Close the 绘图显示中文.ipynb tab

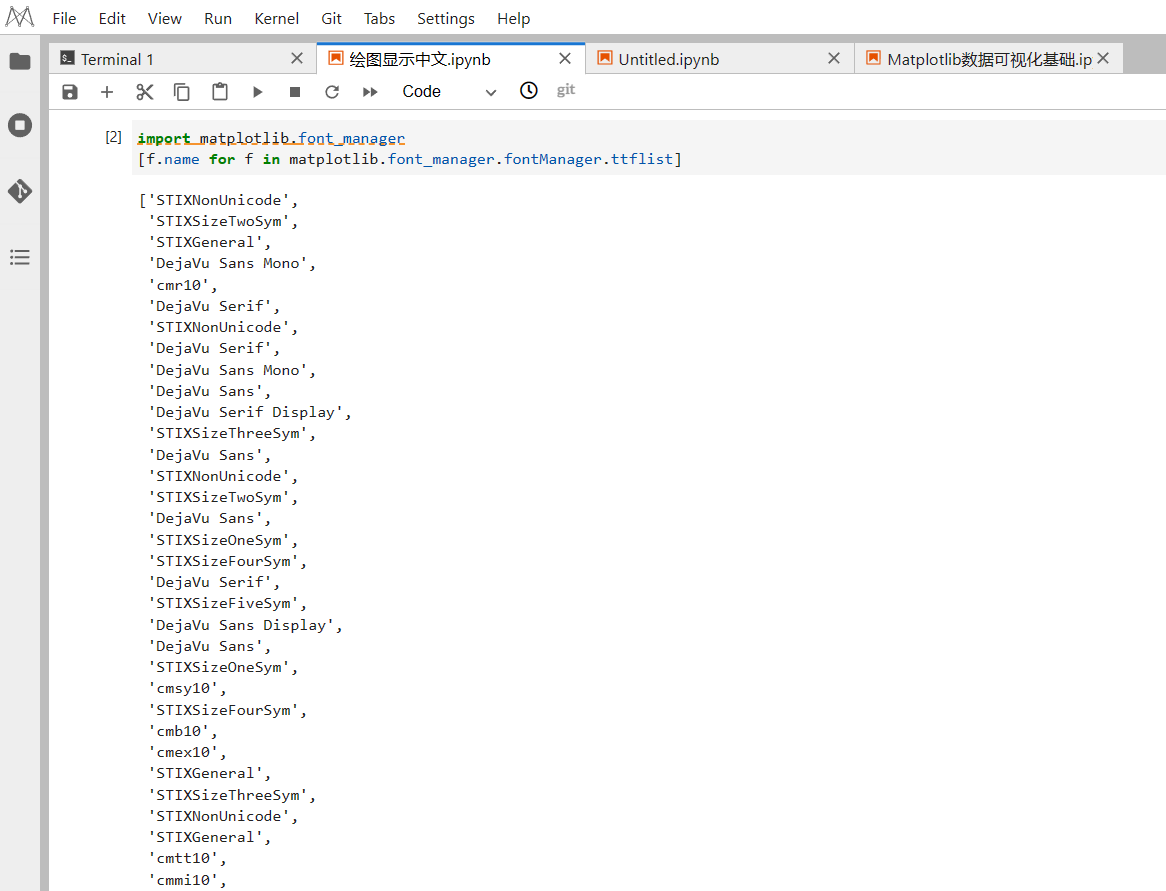[x=565, y=59]
